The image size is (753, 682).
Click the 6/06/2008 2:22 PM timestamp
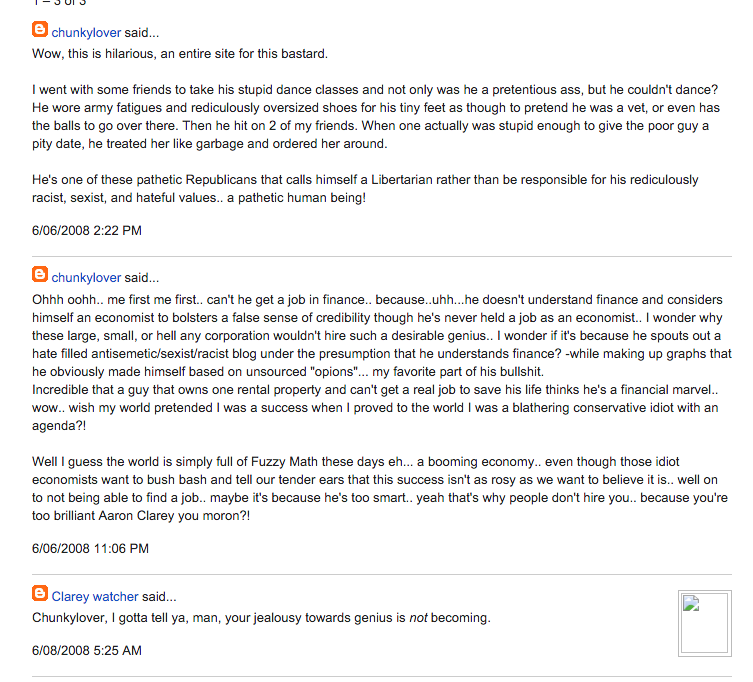tap(87, 231)
